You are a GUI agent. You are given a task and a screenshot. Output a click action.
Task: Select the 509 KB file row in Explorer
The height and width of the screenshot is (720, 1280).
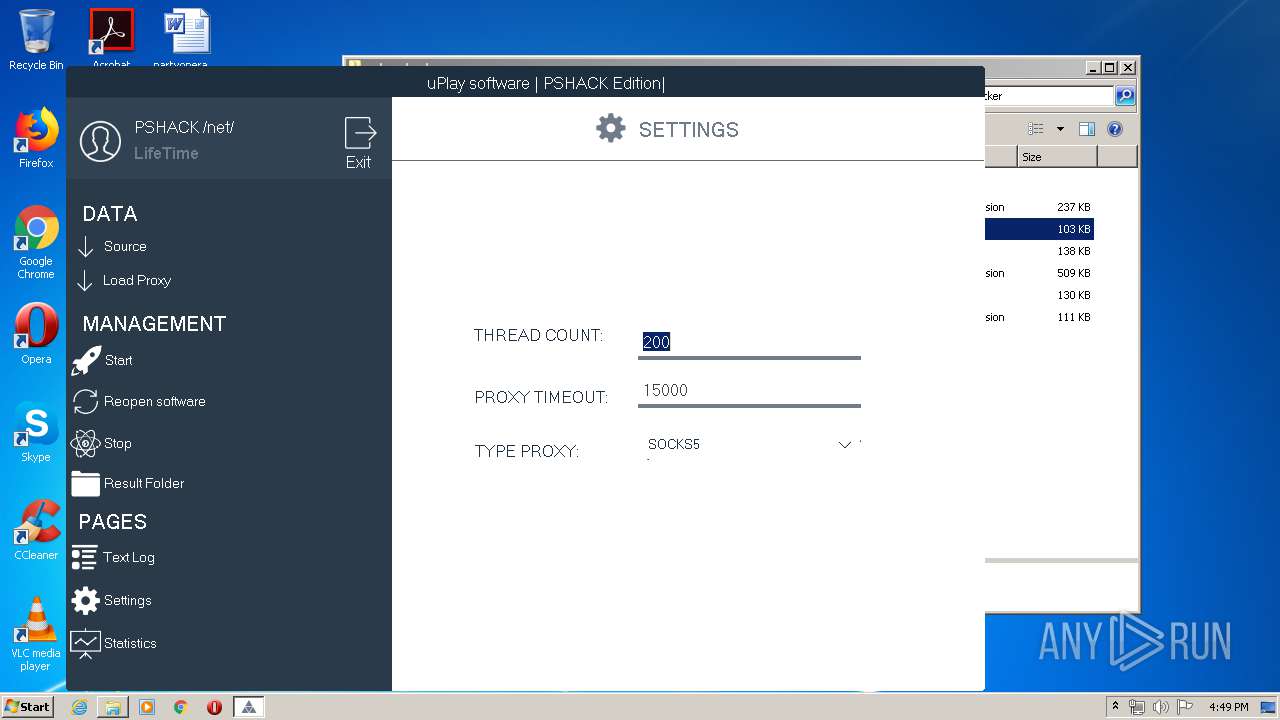(x=1039, y=274)
